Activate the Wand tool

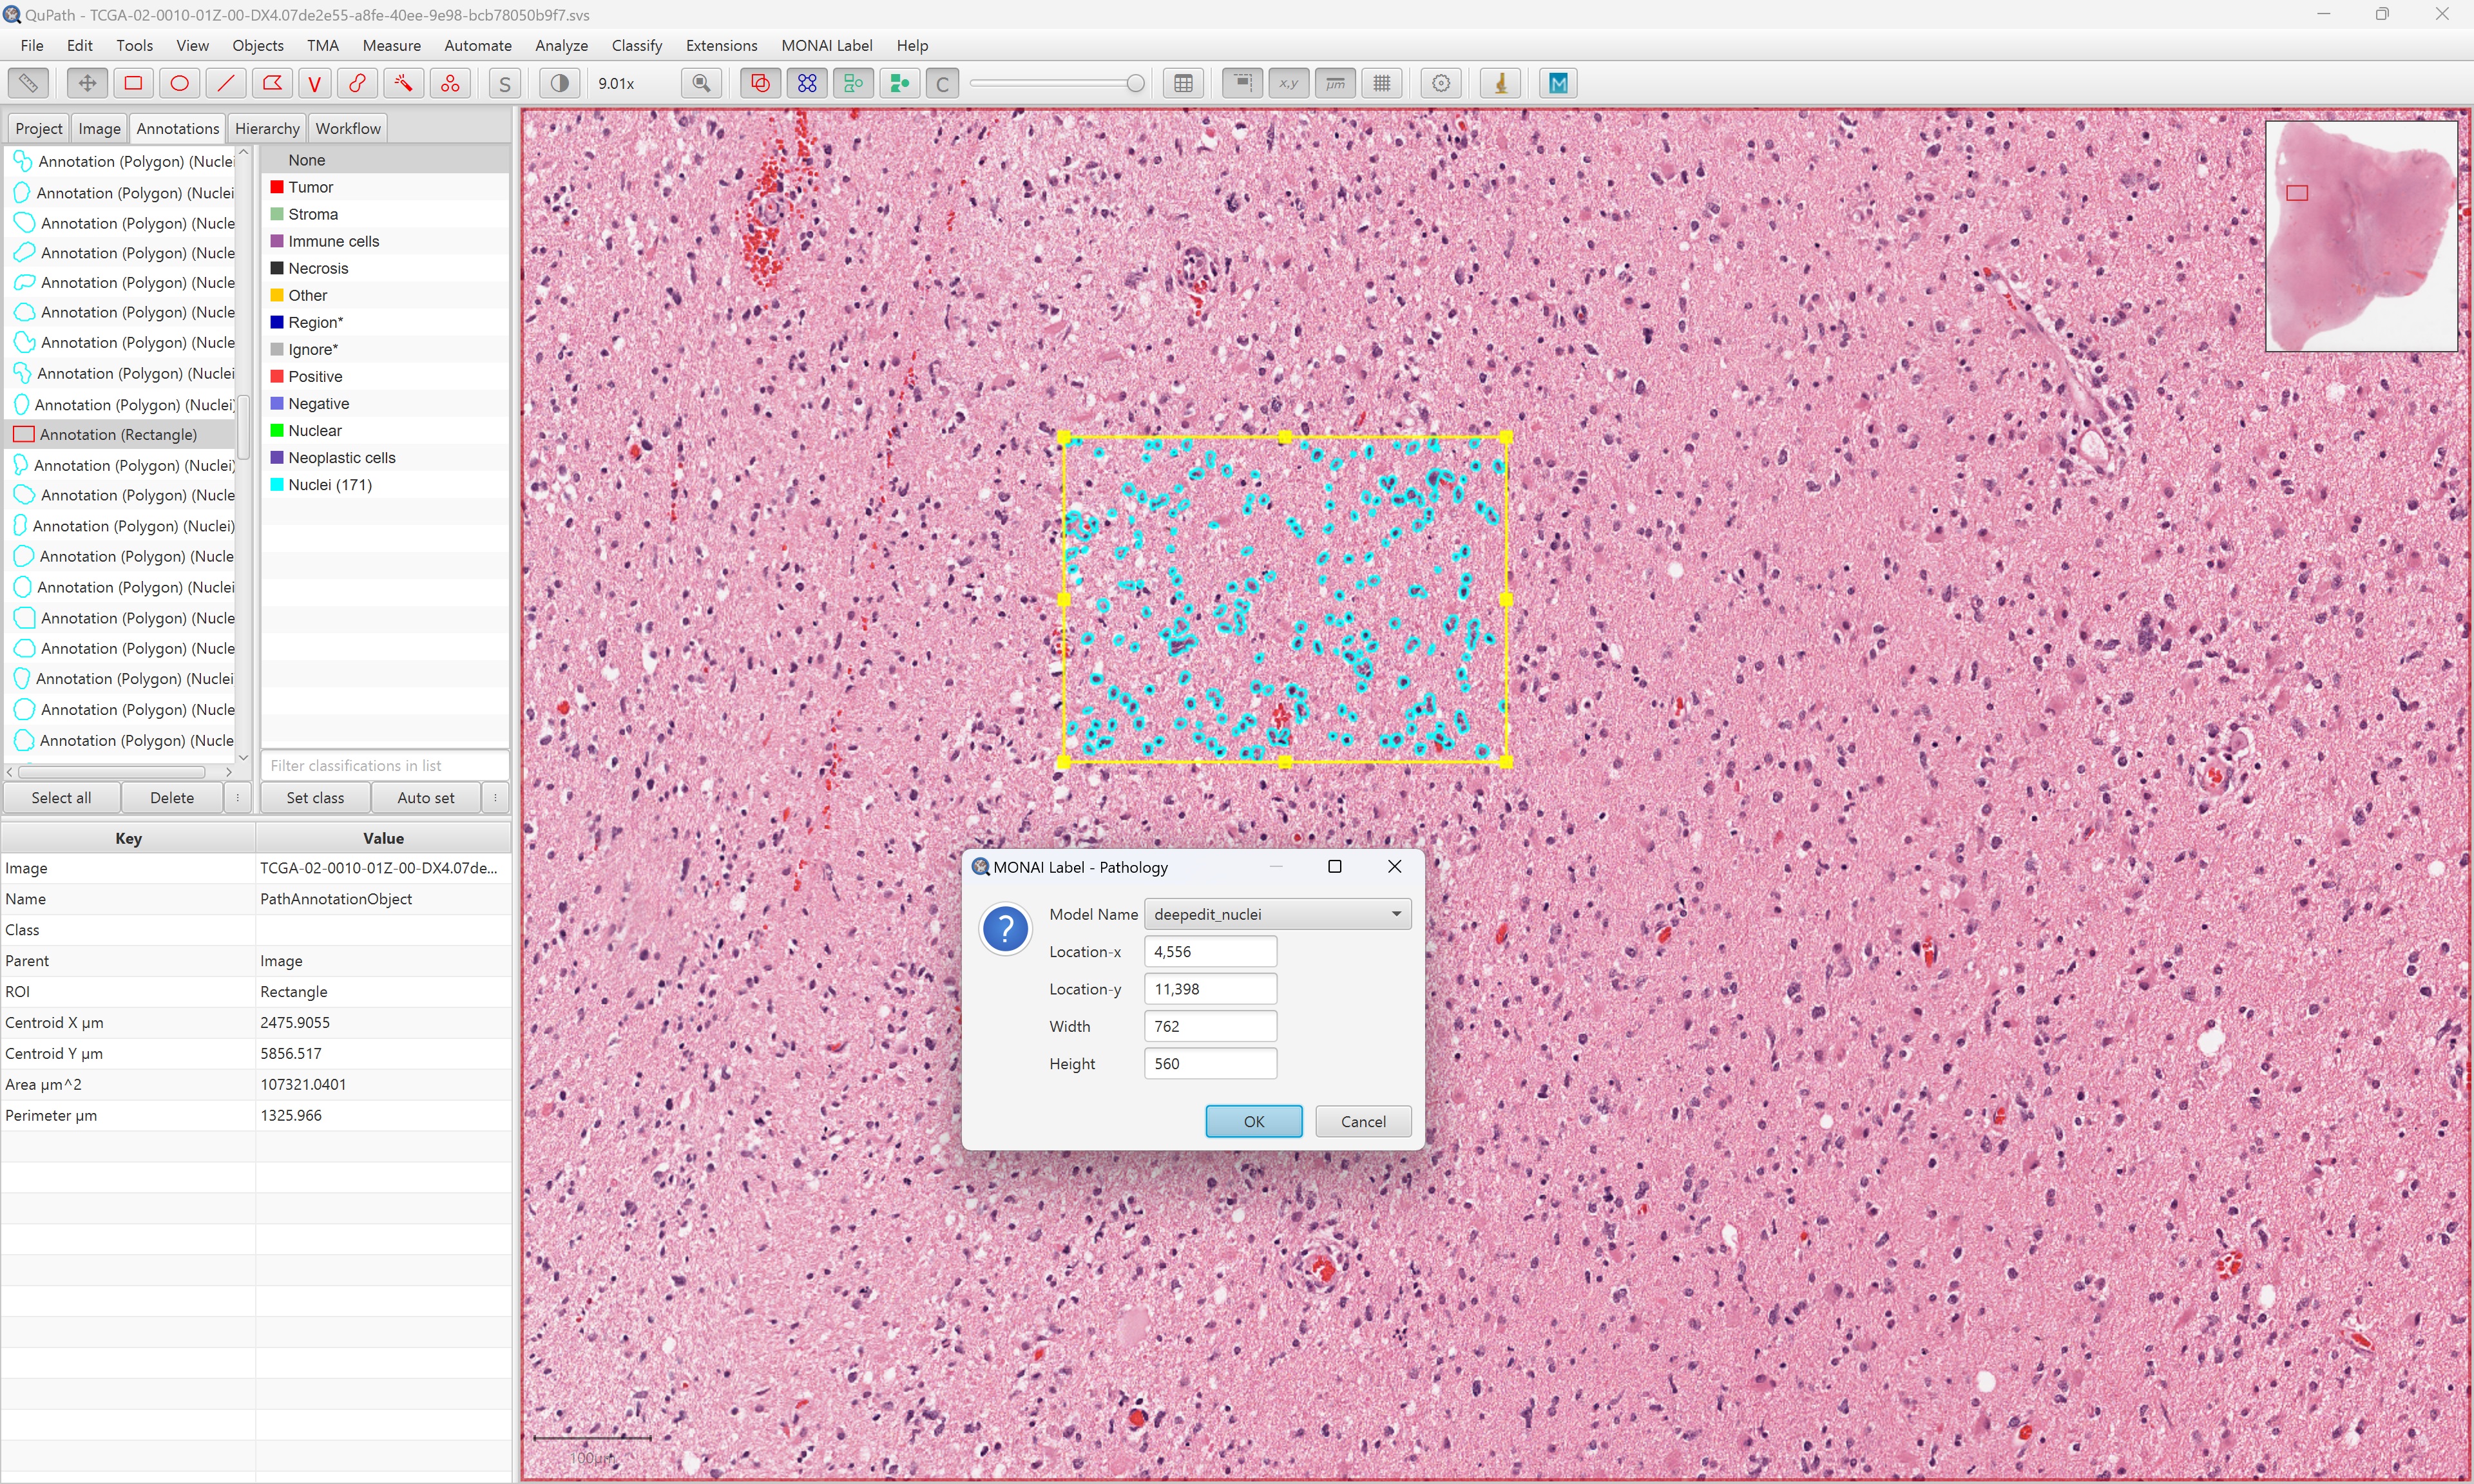(x=403, y=83)
